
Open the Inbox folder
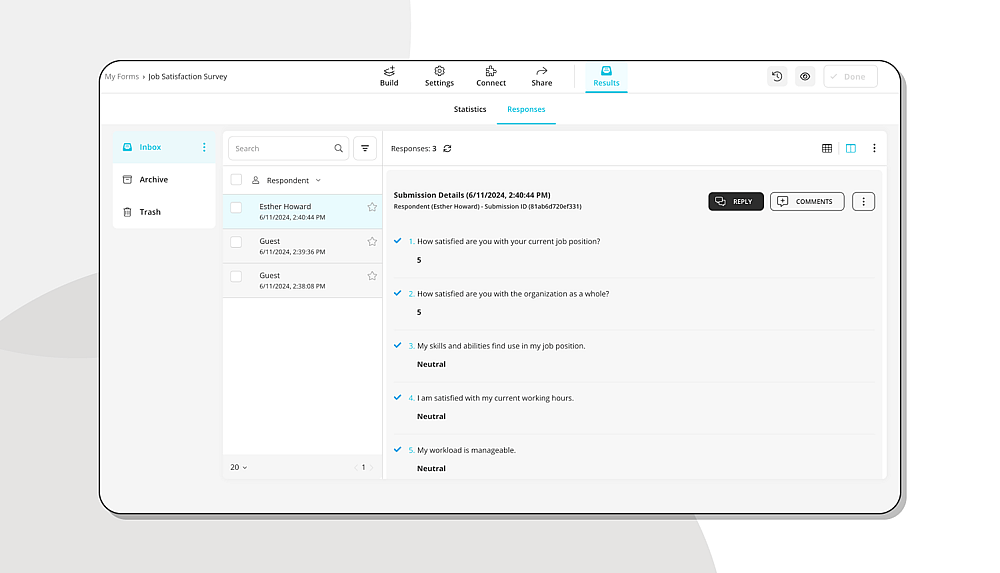tap(164, 147)
